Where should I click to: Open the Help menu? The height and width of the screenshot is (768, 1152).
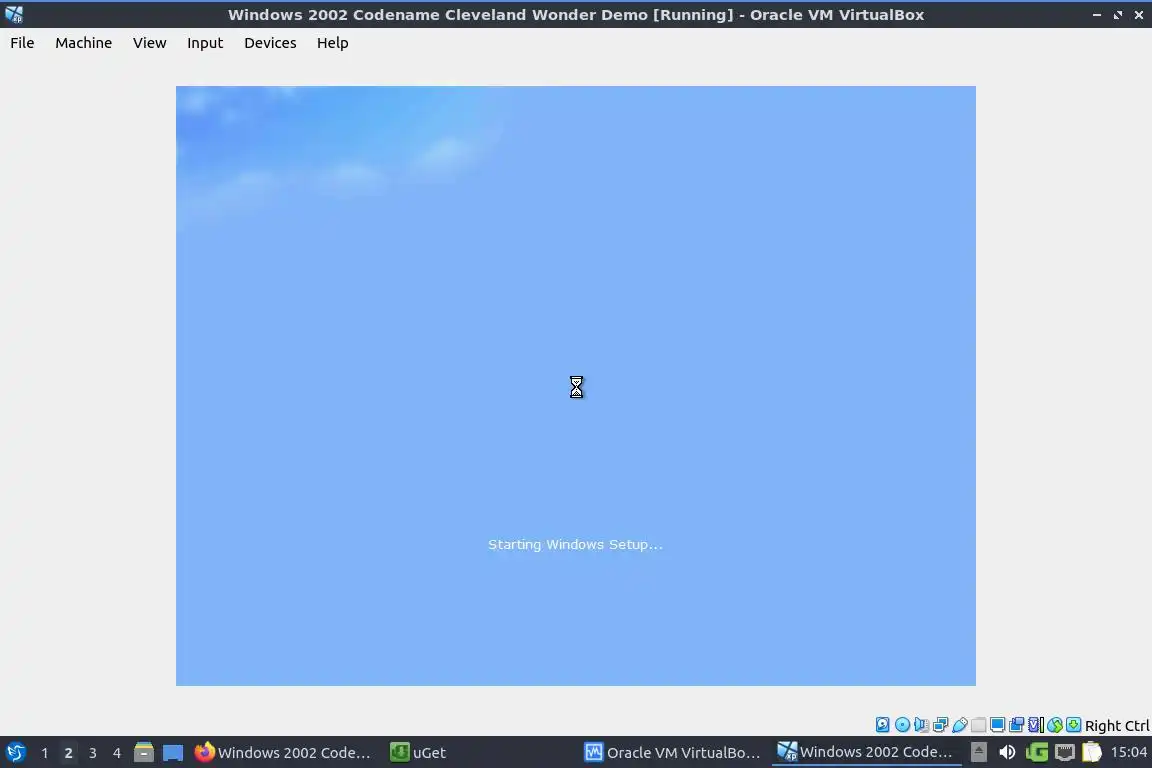pyautogui.click(x=333, y=43)
